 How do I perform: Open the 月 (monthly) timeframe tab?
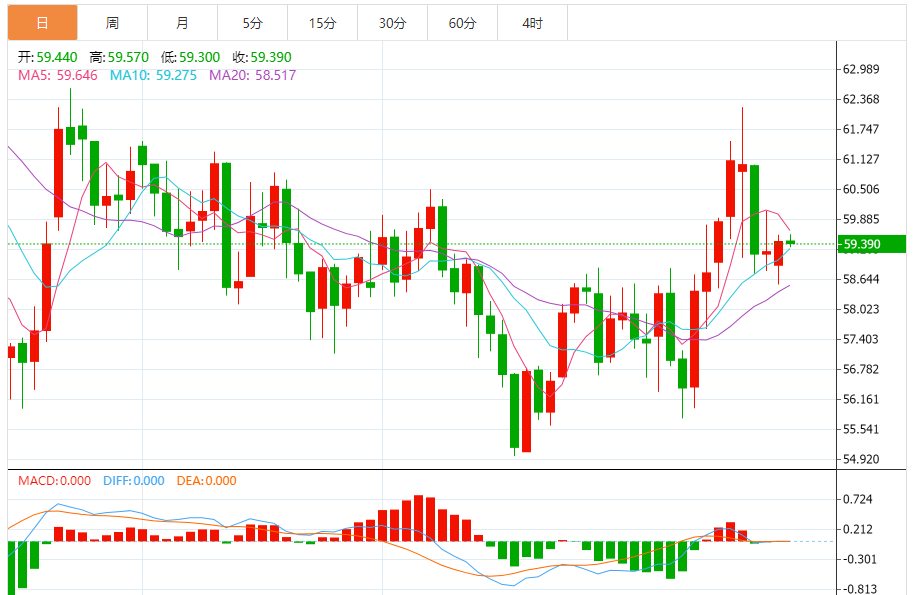[182, 22]
